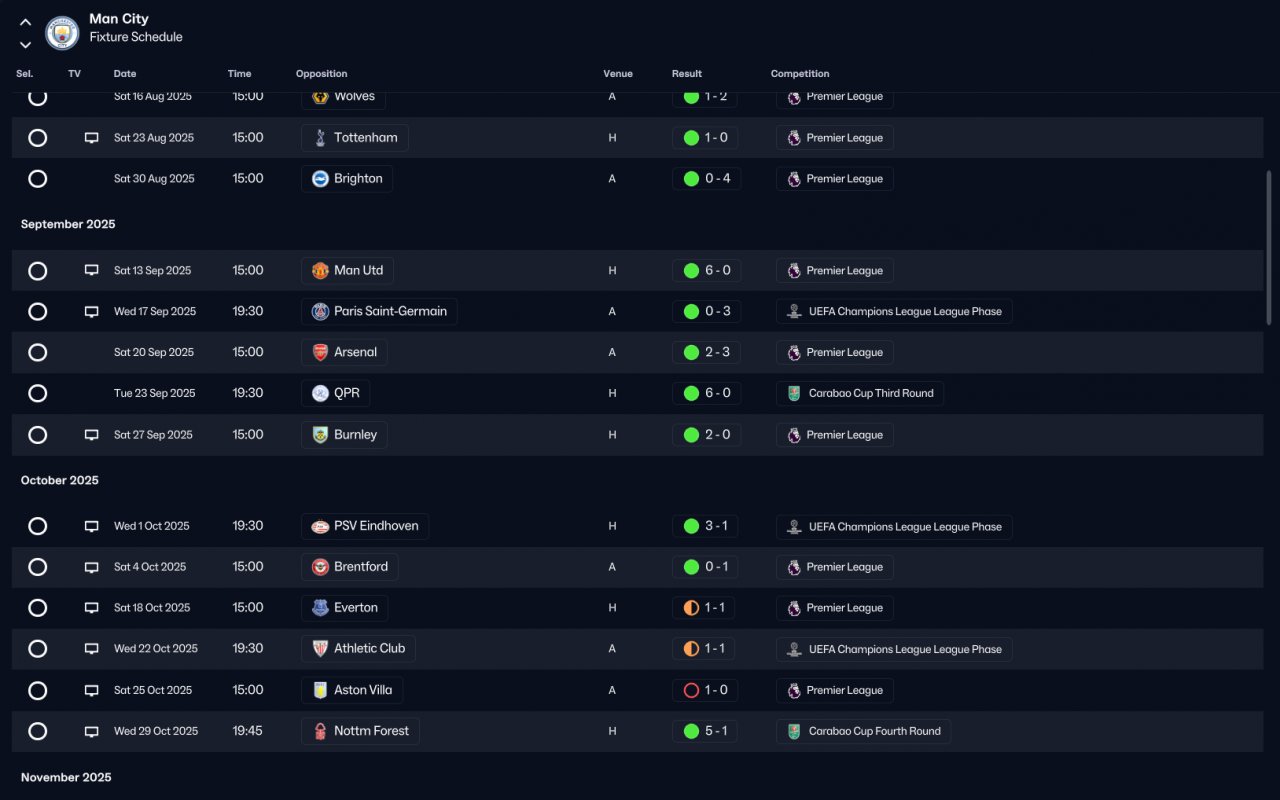Open the Brentford opposition button
1280x800 pixels.
(x=350, y=567)
